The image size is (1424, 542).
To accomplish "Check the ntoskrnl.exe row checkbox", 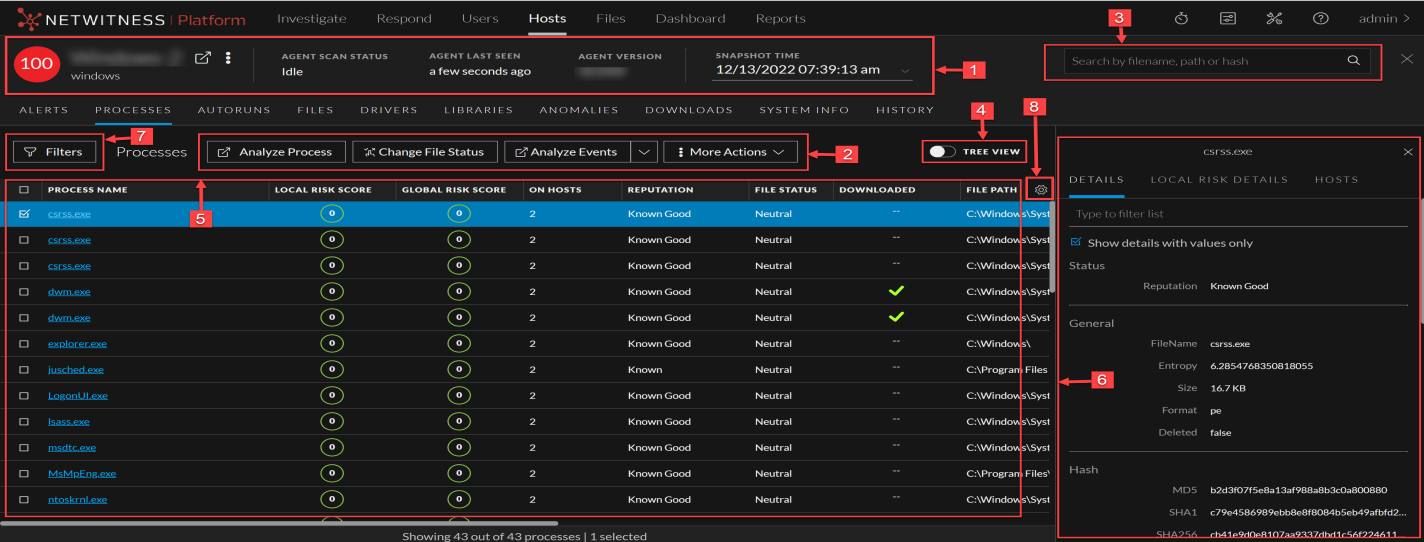I will click(25, 499).
